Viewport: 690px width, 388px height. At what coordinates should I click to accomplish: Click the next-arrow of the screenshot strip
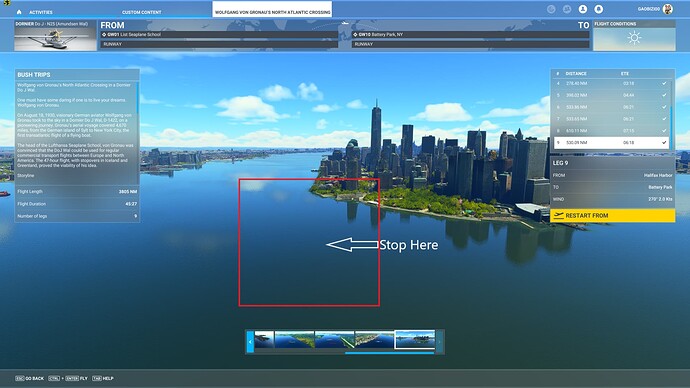[x=439, y=341]
